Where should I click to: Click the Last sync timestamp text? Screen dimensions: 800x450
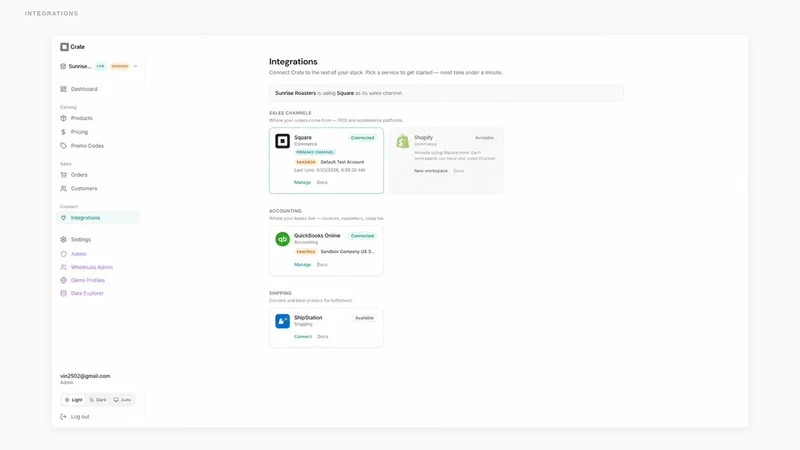330,170
